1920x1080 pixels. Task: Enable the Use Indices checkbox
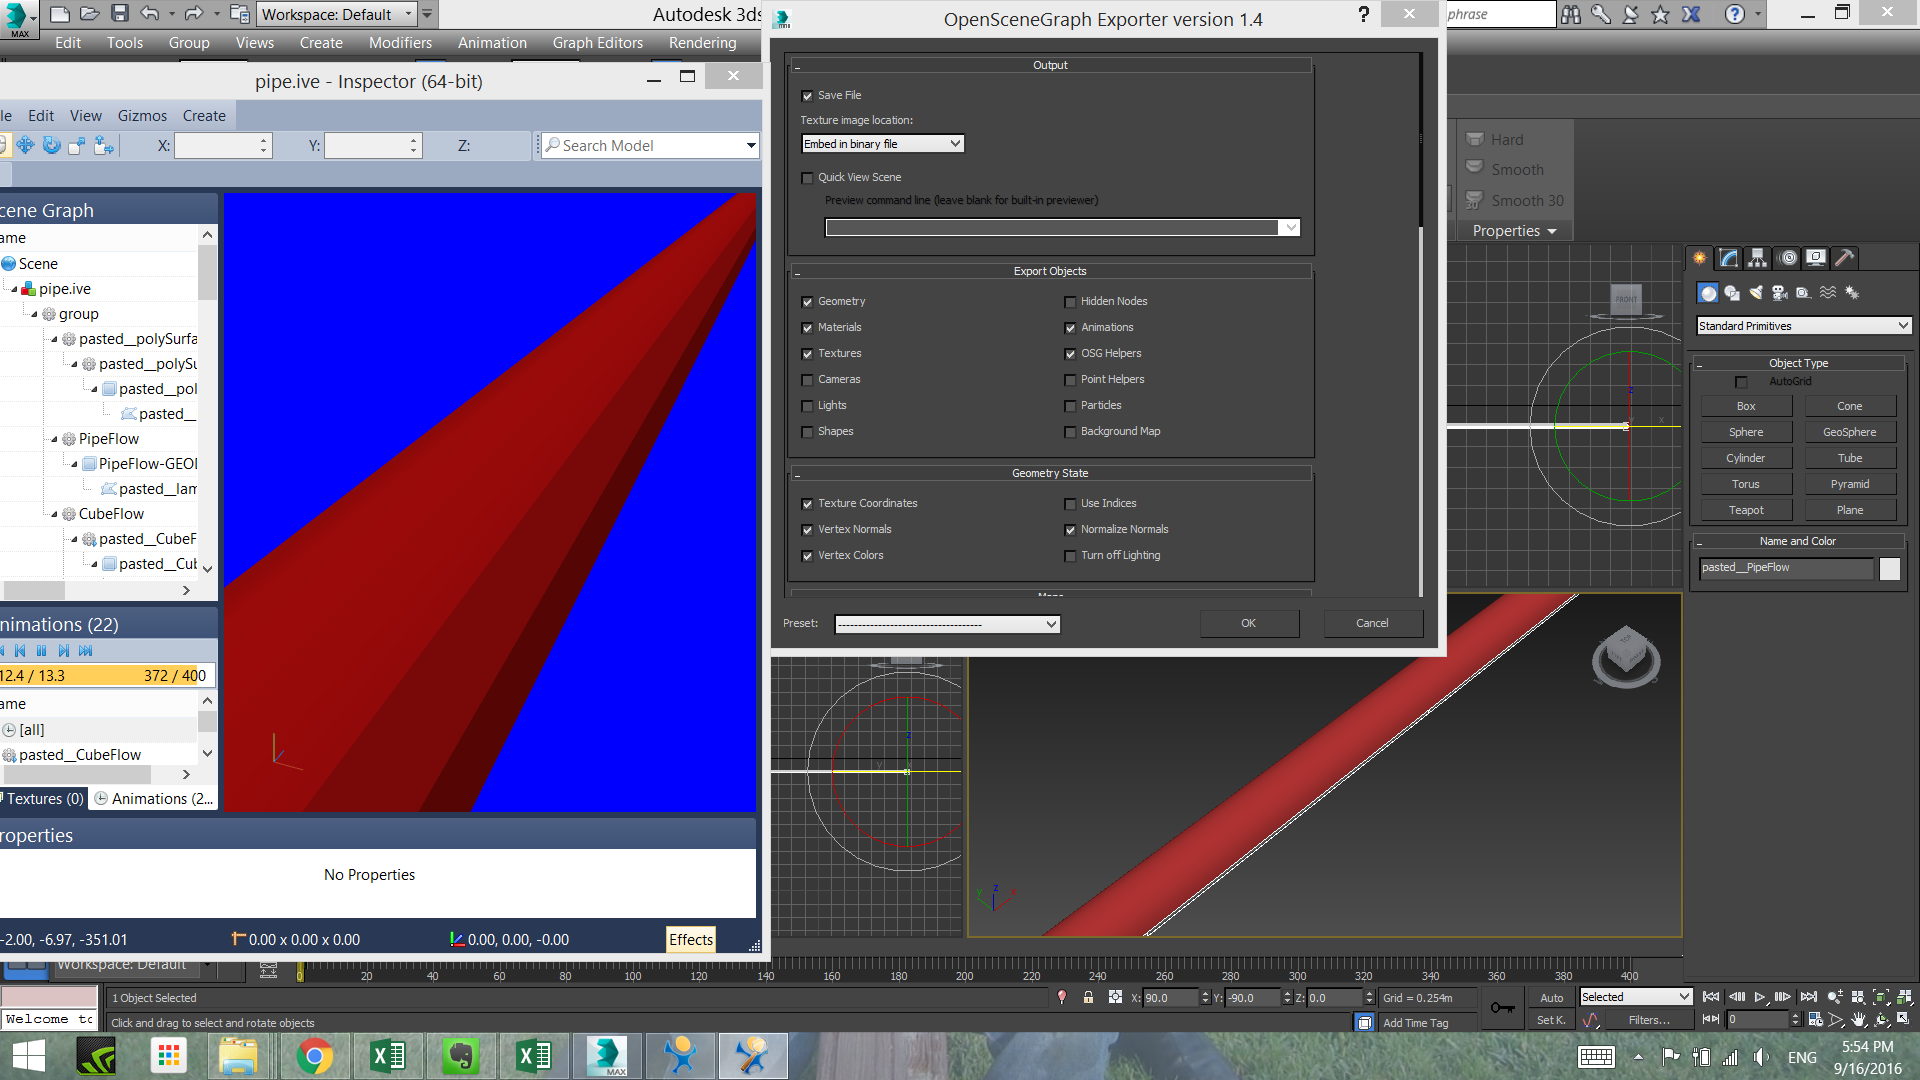coord(1070,504)
